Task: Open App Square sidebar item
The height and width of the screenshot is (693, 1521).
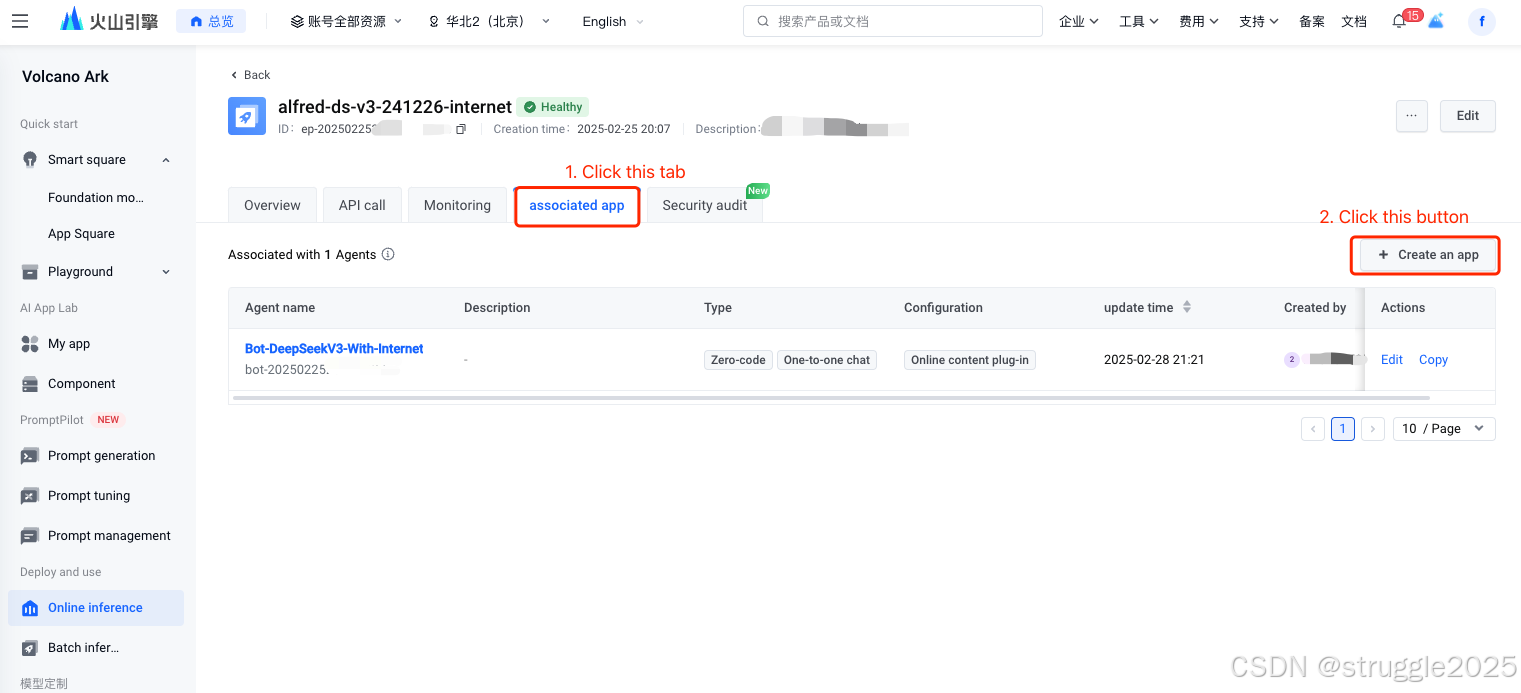Action: coord(82,234)
